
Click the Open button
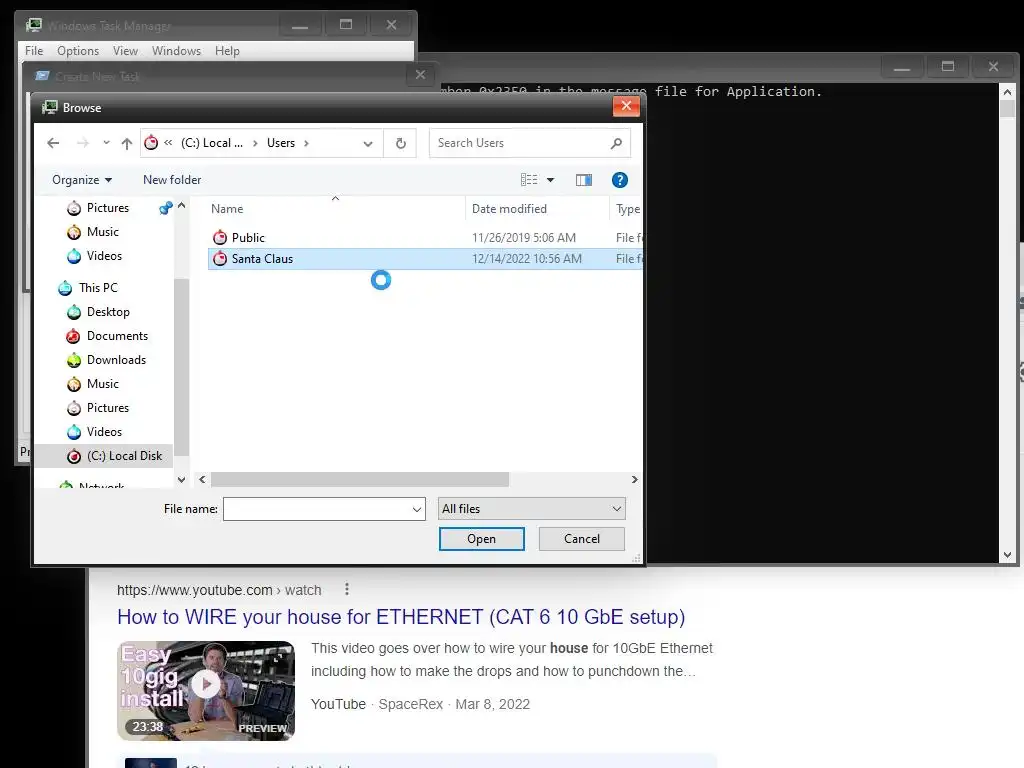tap(481, 539)
